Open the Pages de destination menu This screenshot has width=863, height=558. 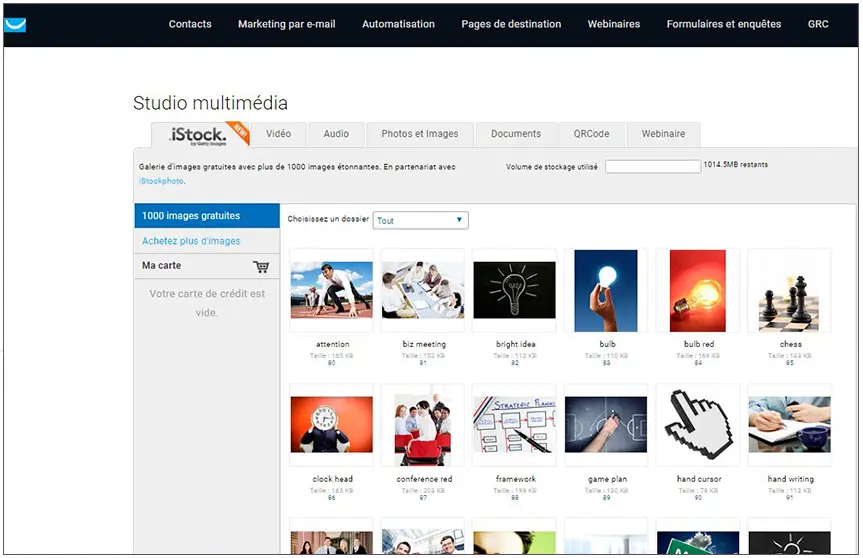(511, 24)
